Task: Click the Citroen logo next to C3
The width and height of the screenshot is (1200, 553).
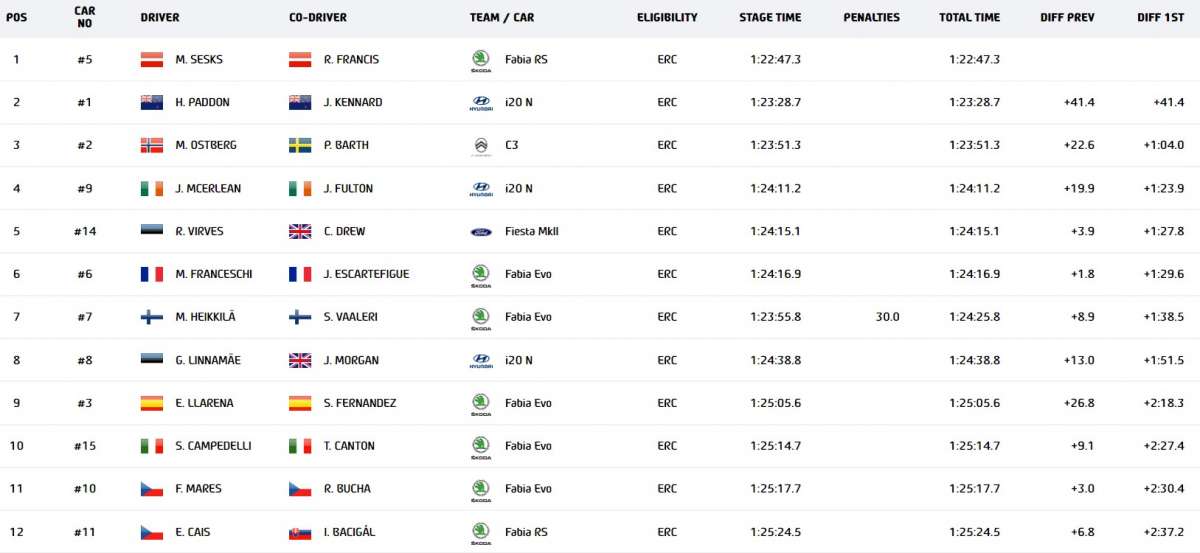Action: 481,146
